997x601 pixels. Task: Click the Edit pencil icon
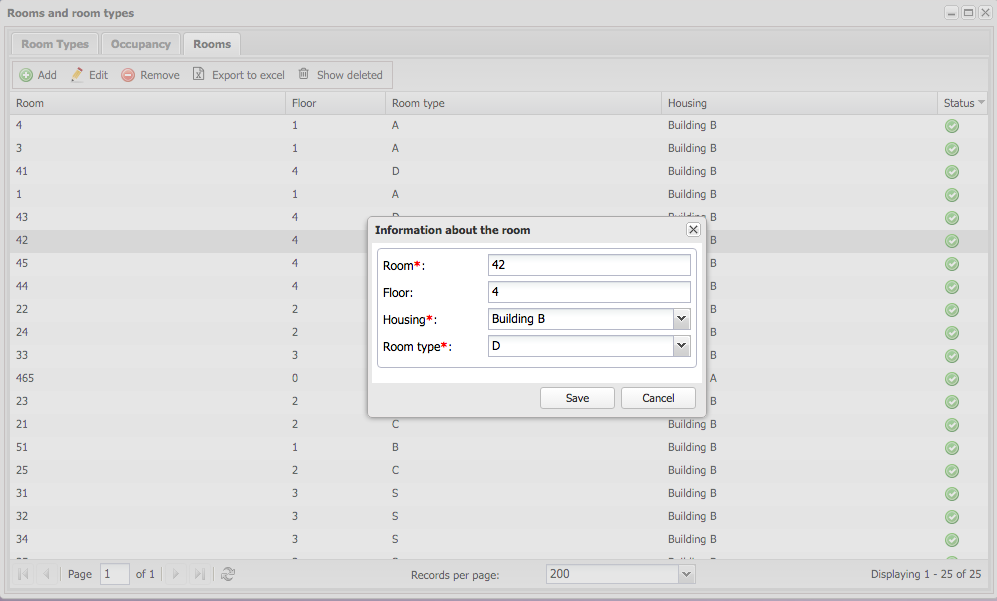coord(77,74)
